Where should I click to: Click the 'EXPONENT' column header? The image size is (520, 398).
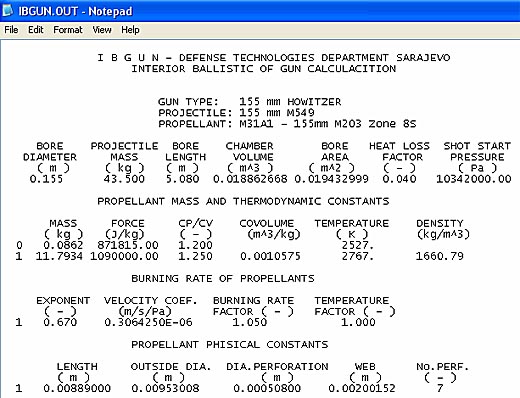click(63, 301)
